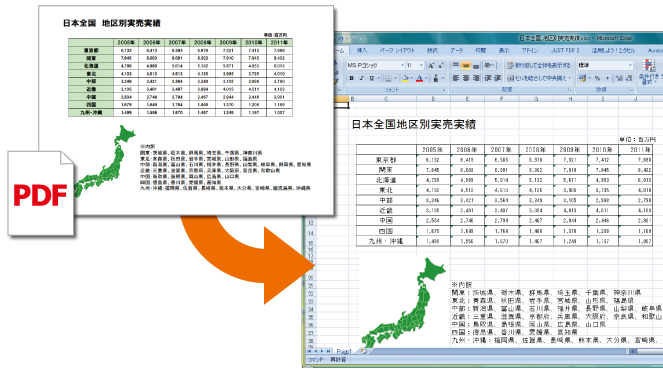Click 折り返して全体を表示する wrap text button
This screenshot has width=663, height=373.
pyautogui.click(x=539, y=66)
